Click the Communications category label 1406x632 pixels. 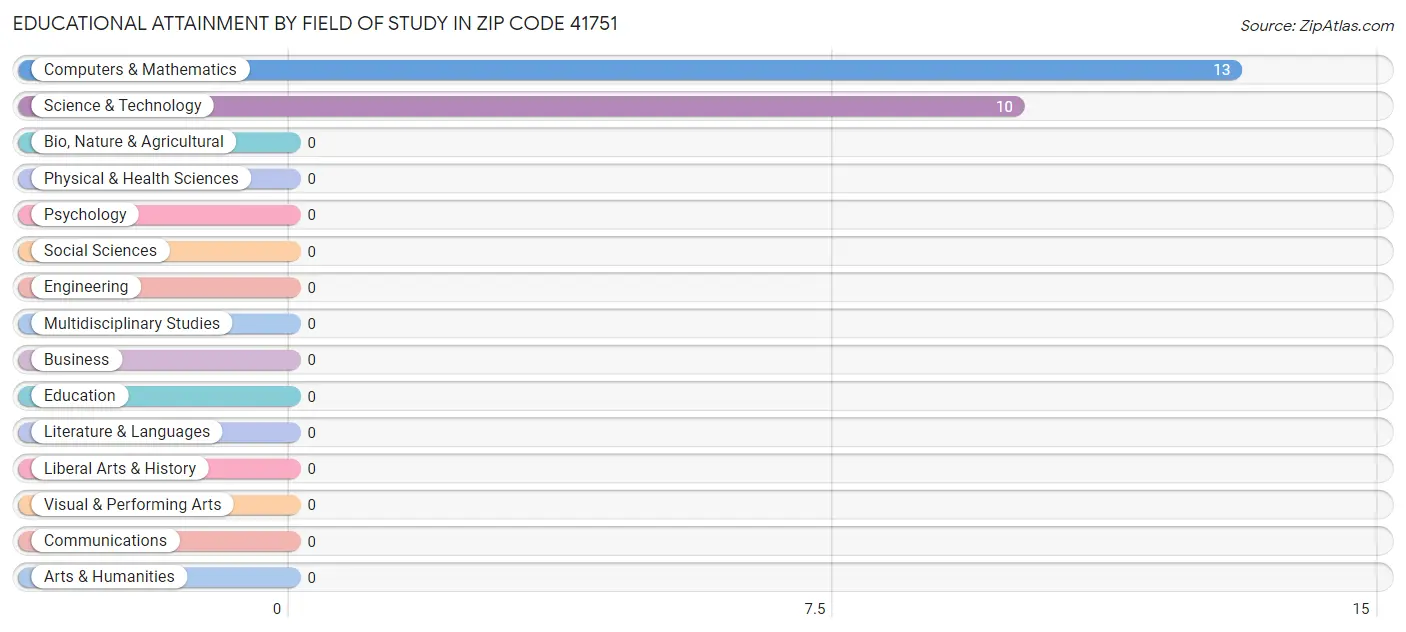tap(105, 541)
